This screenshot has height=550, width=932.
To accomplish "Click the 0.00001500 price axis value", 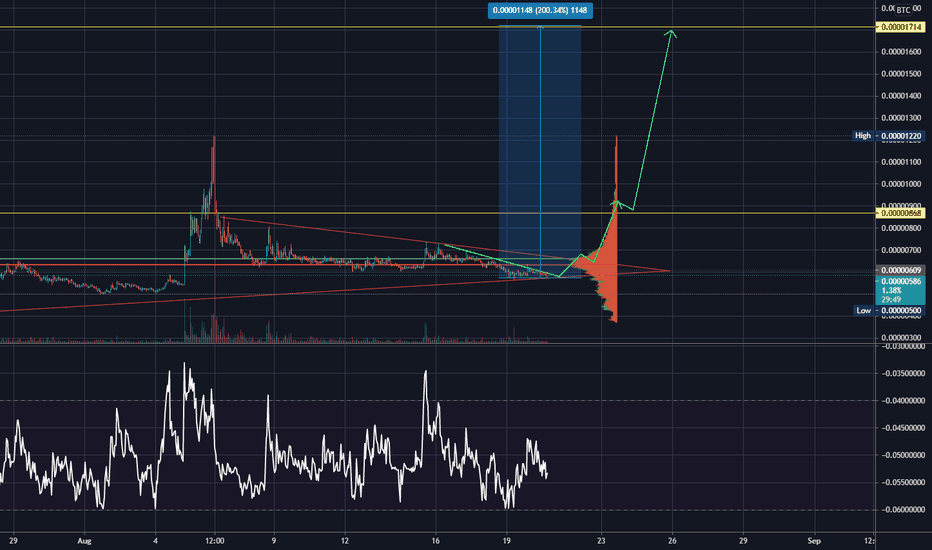I will [901, 74].
